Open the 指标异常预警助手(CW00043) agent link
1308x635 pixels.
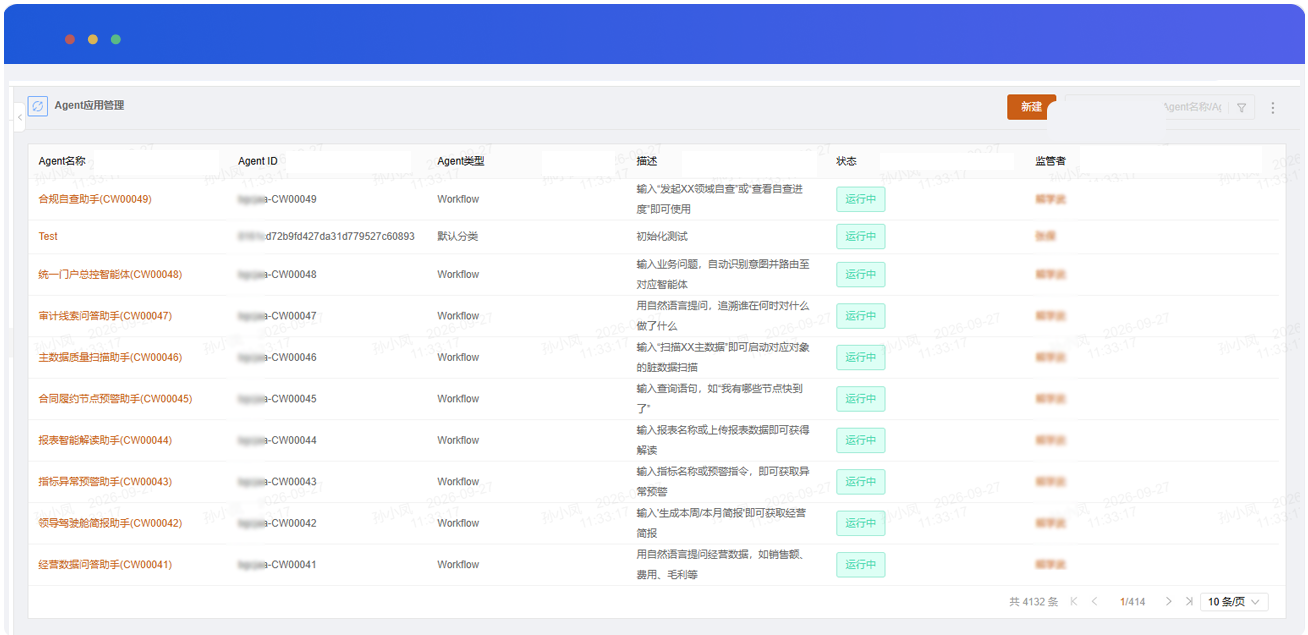point(105,482)
